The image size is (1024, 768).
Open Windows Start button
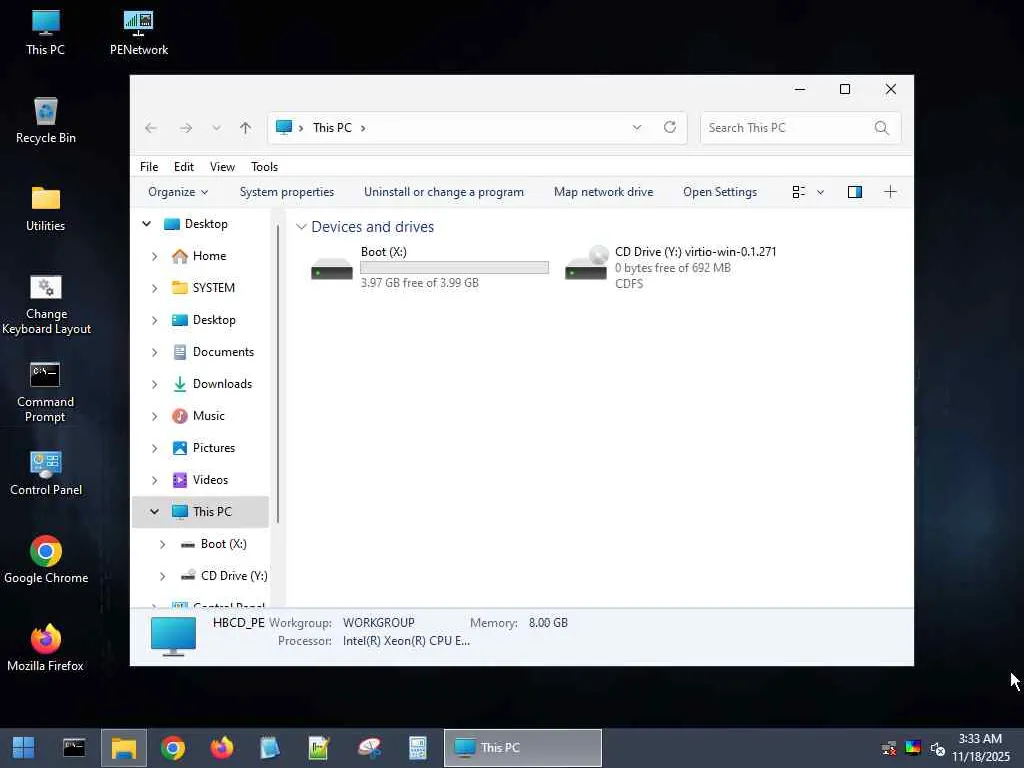24,748
